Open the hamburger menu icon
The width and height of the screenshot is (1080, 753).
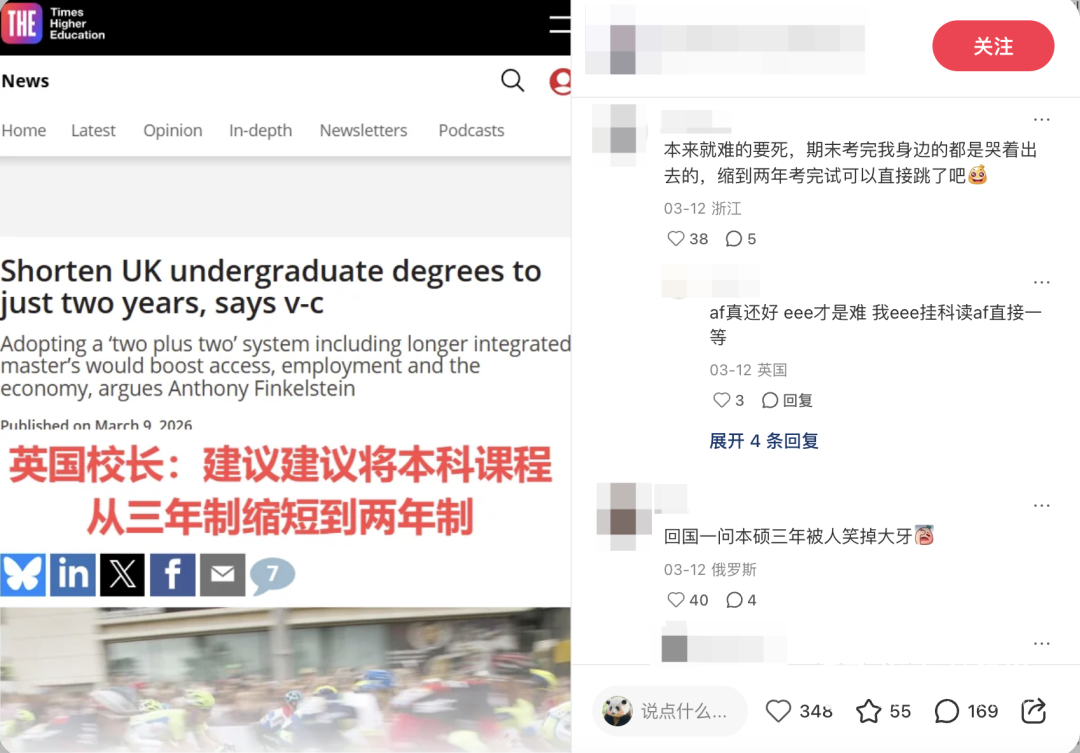559,24
